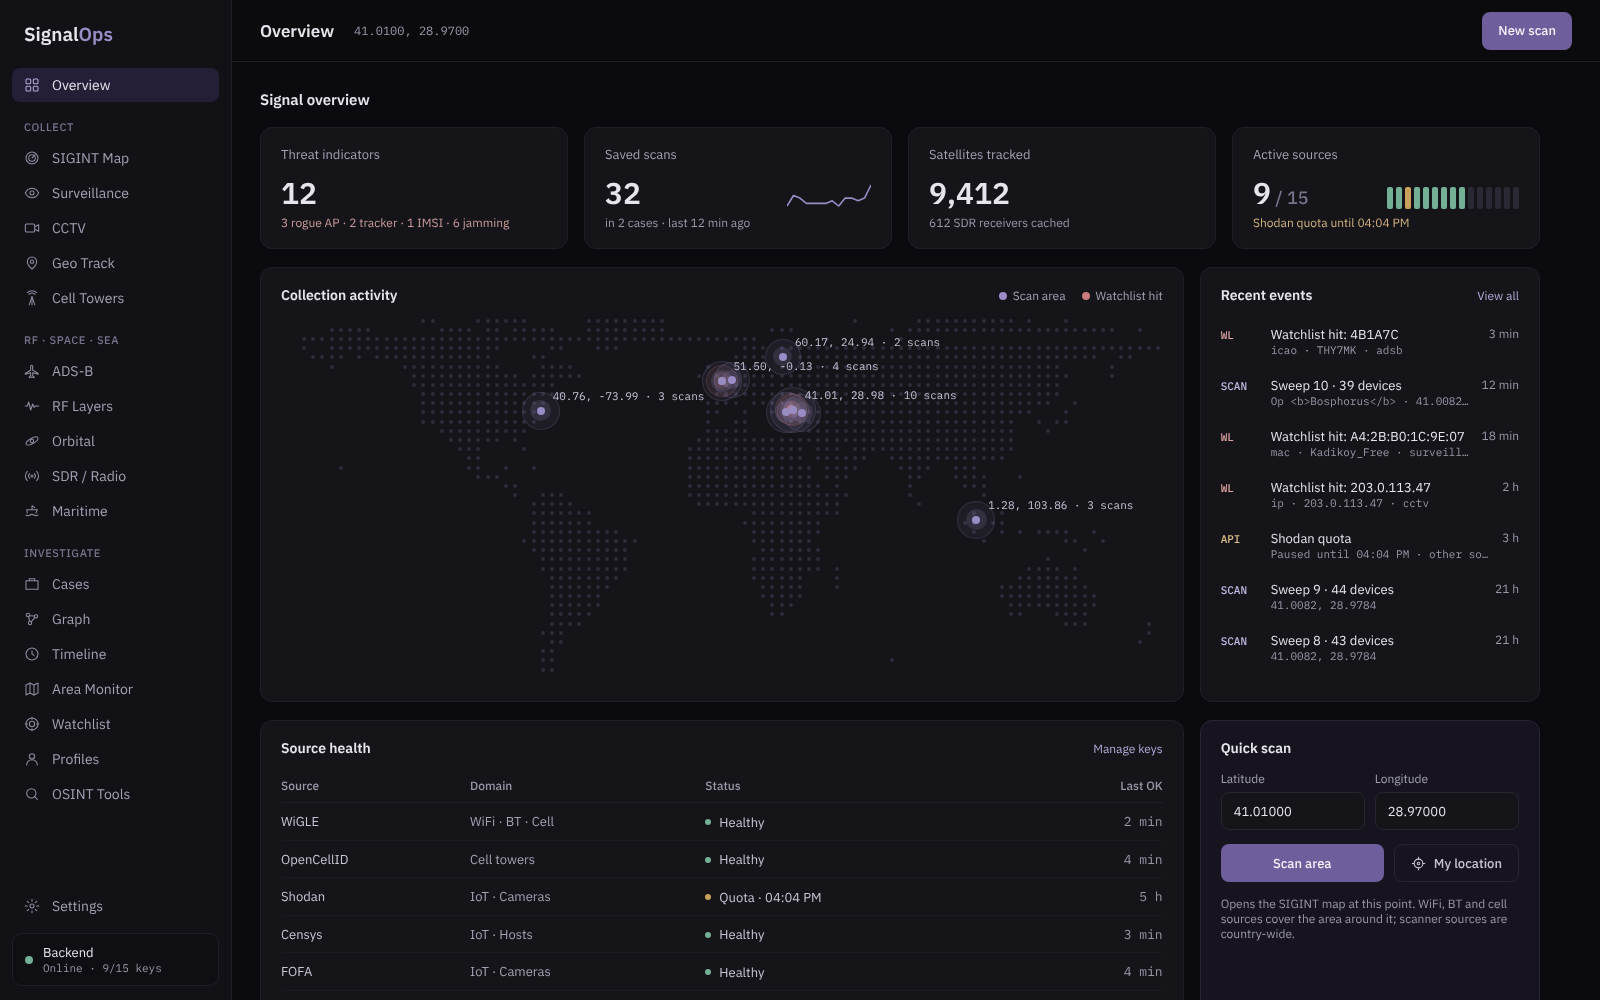Select the Timeline clock icon
This screenshot has width=1600, height=1000.
point(32,654)
